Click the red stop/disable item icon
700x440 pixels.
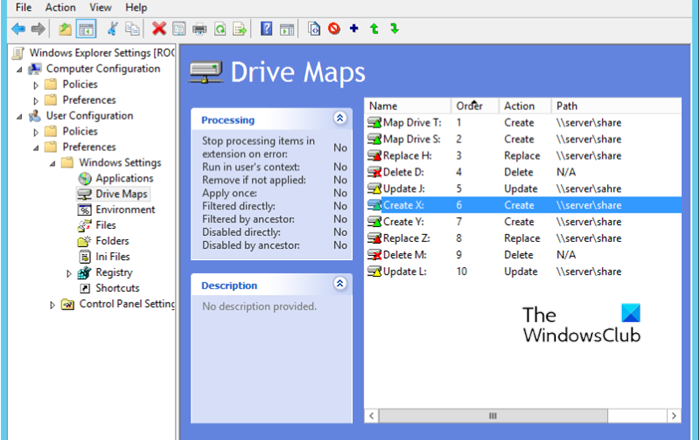[x=334, y=29]
